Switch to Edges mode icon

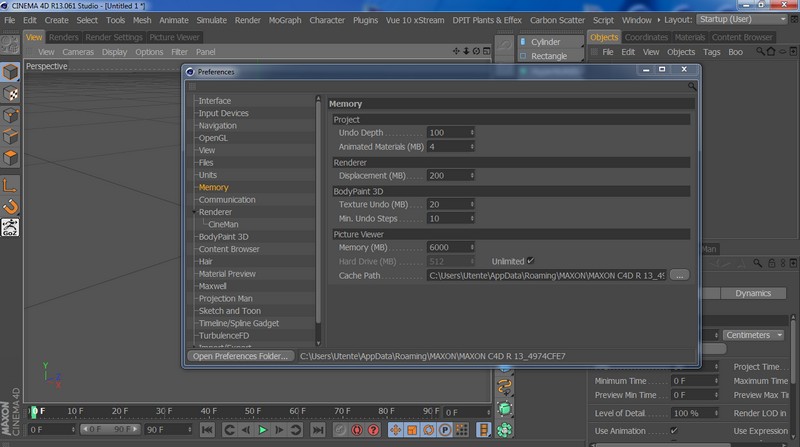coord(10,137)
